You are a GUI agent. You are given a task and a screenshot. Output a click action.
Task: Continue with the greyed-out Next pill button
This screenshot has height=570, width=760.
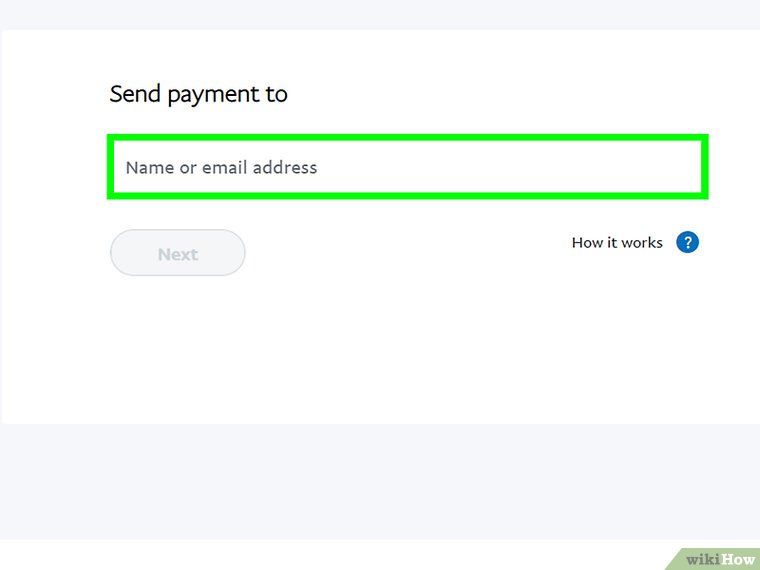click(177, 254)
